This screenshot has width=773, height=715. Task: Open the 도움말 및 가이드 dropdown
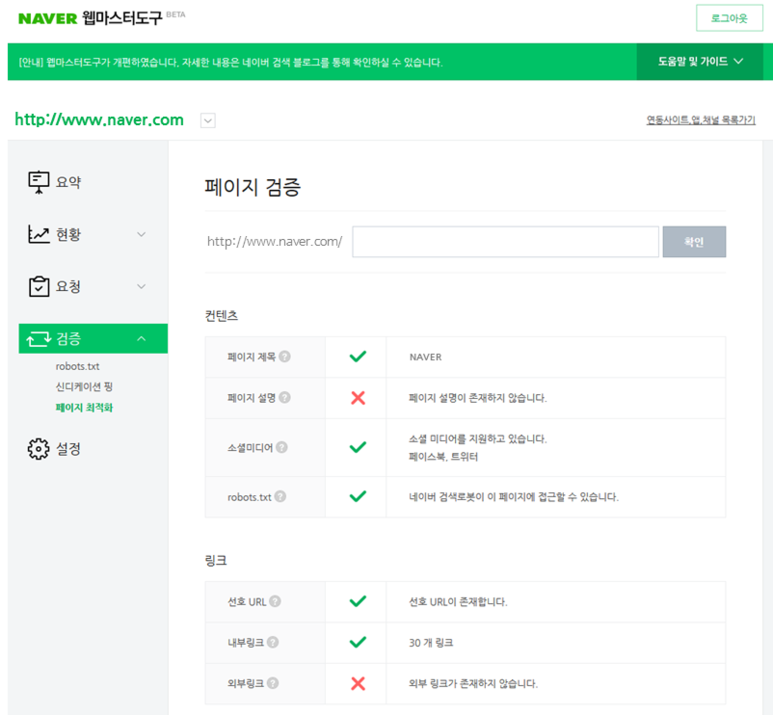701,62
